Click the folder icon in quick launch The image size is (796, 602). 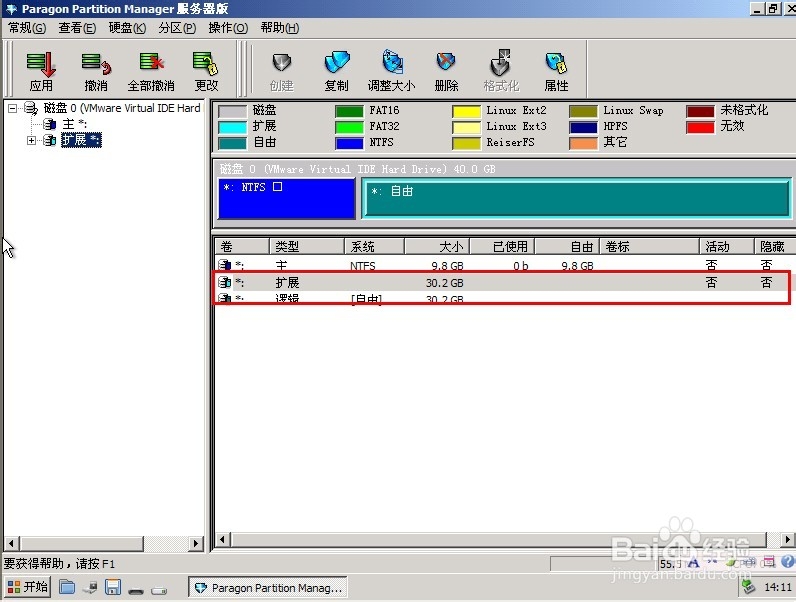click(67, 587)
